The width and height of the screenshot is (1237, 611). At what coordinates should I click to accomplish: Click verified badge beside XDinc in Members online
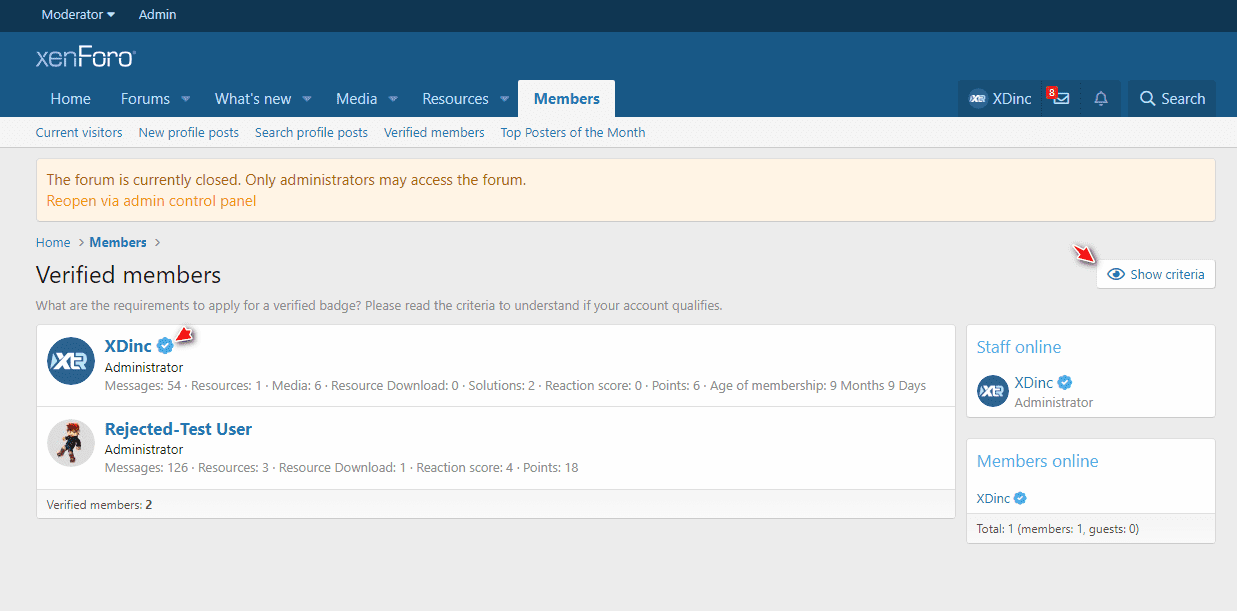[1021, 498]
